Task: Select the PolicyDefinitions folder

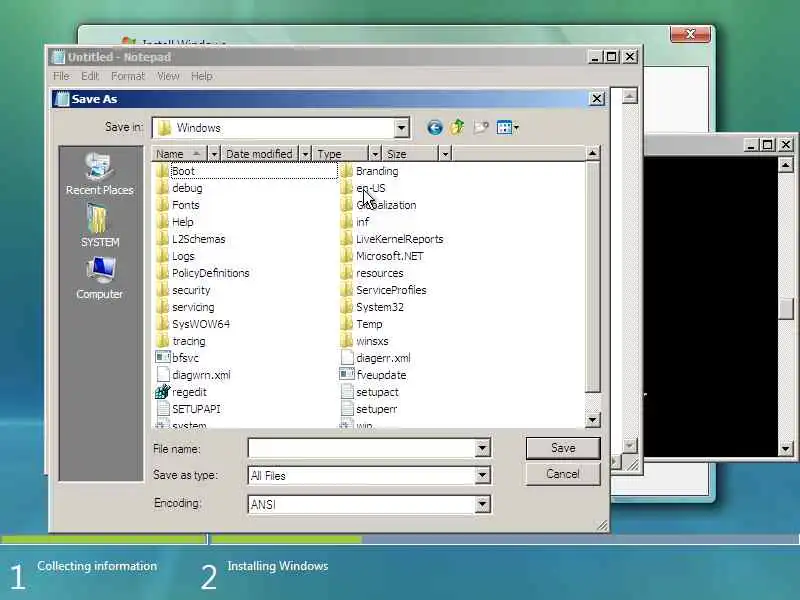Action: [203, 273]
